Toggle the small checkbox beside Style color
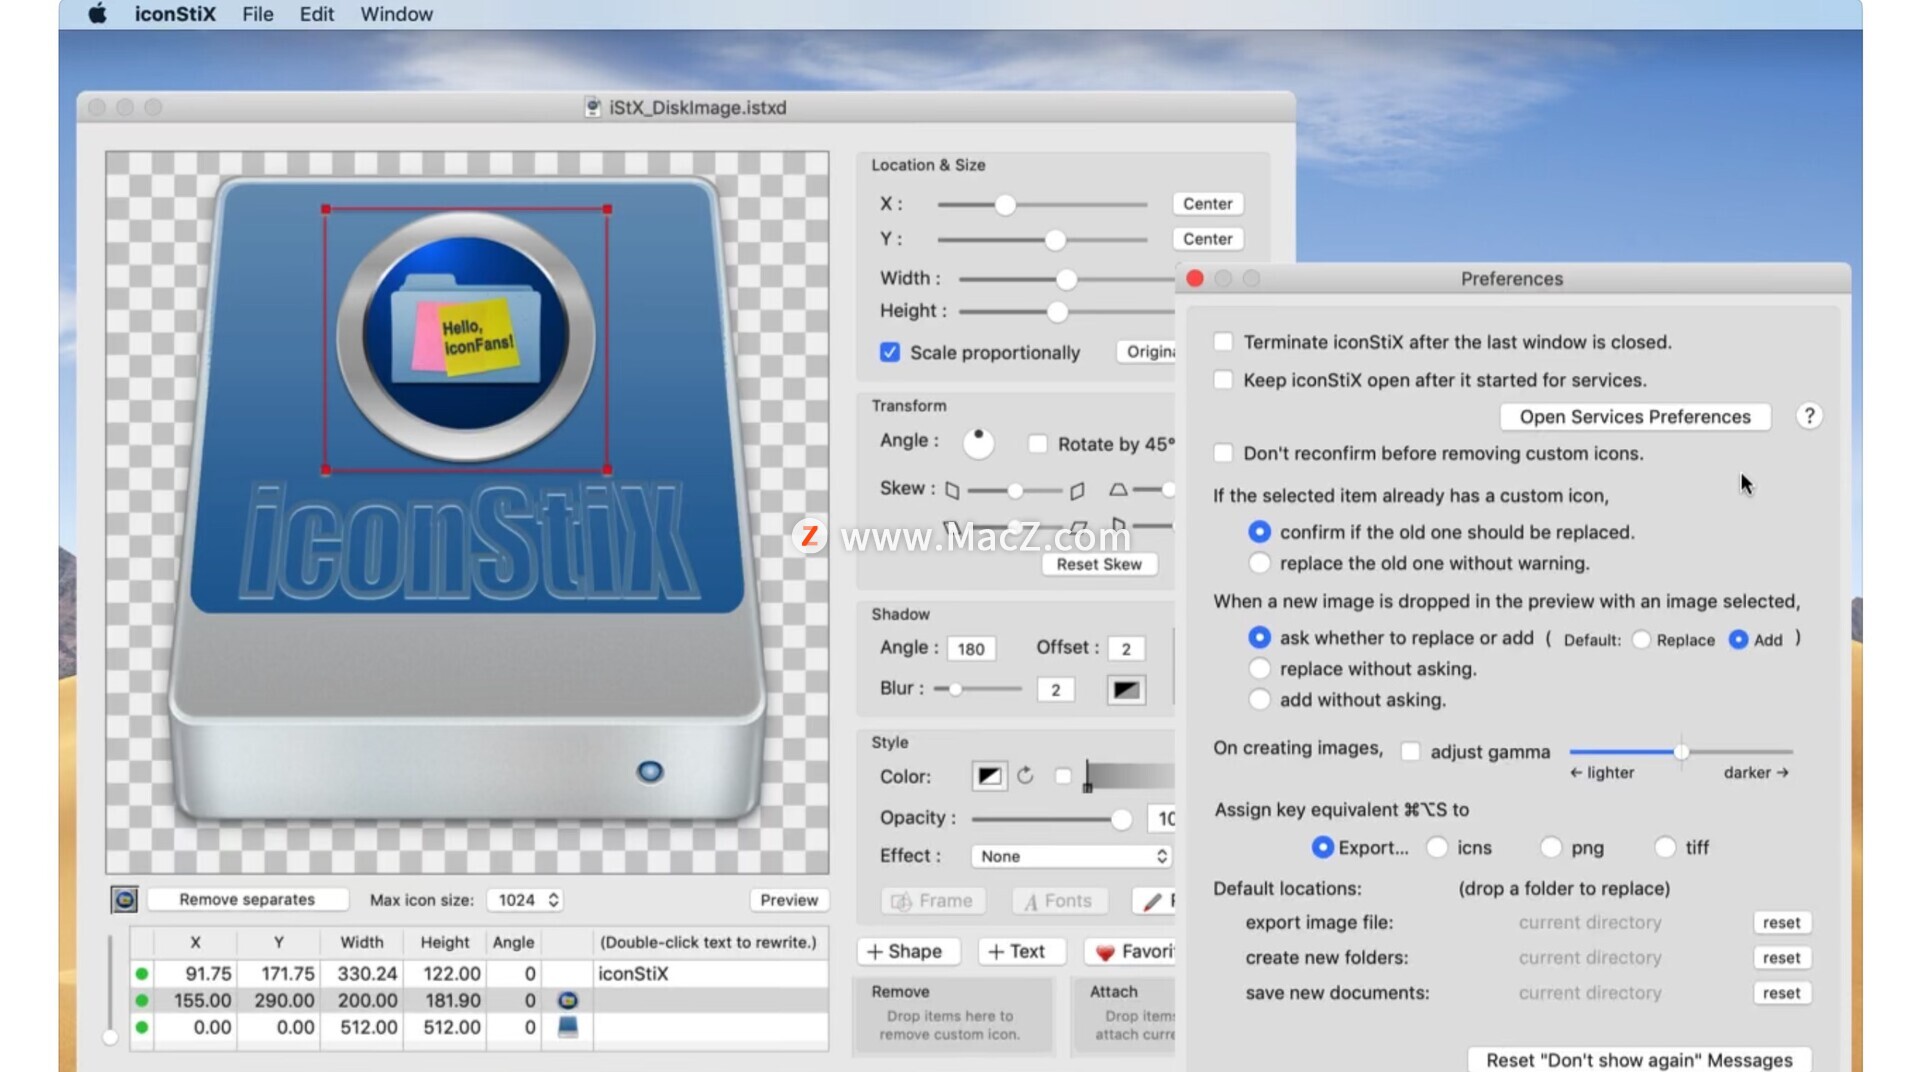This screenshot has width=1920, height=1072. coord(1063,776)
